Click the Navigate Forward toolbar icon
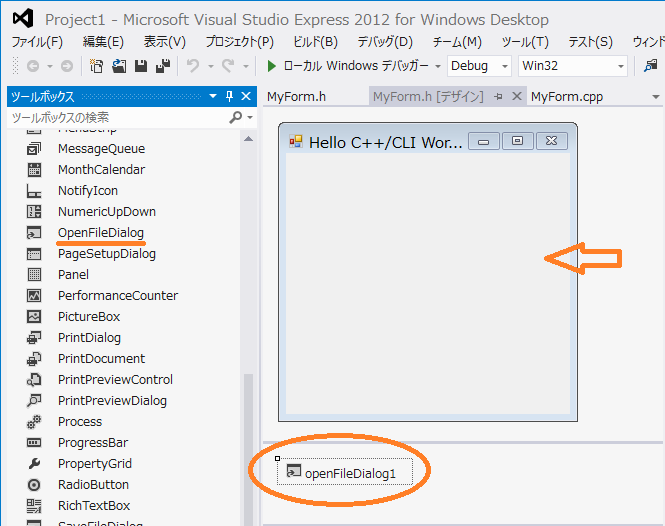Screen dimensions: 665x526 point(67,66)
